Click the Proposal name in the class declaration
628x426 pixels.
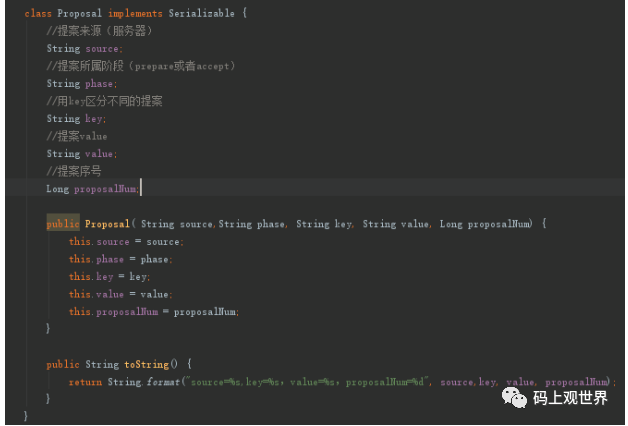point(79,13)
